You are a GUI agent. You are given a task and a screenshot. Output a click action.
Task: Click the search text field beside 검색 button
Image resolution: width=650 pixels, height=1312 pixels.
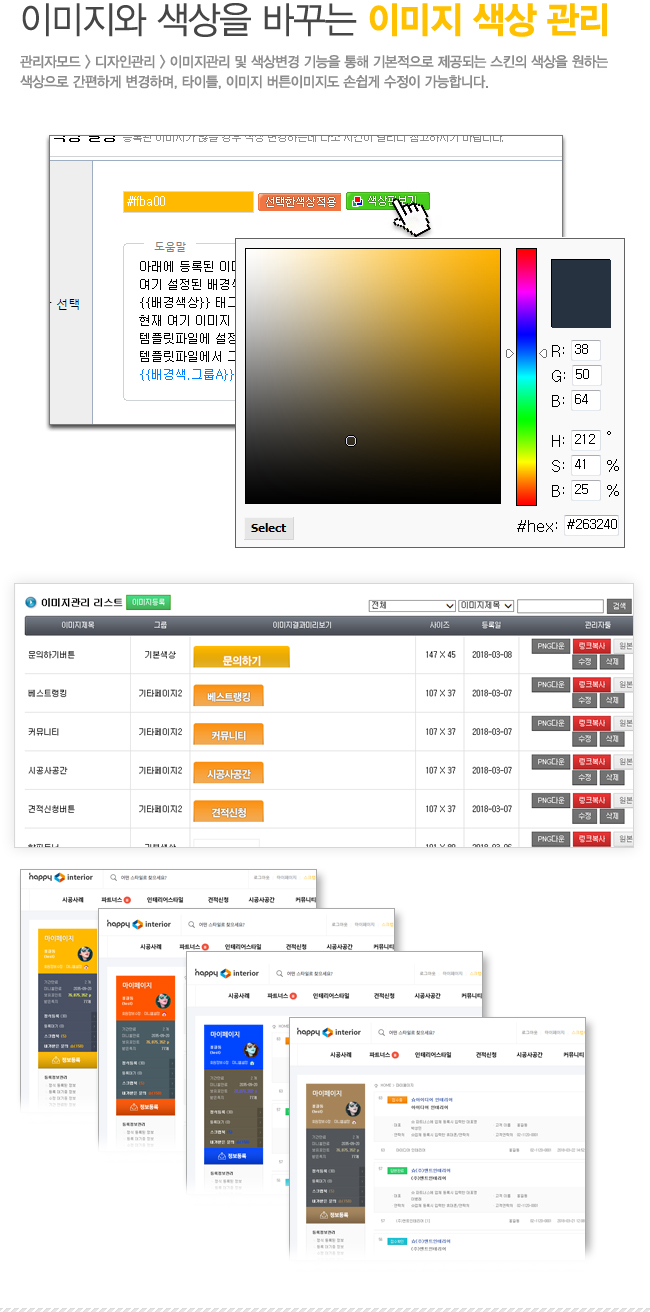coord(560,606)
